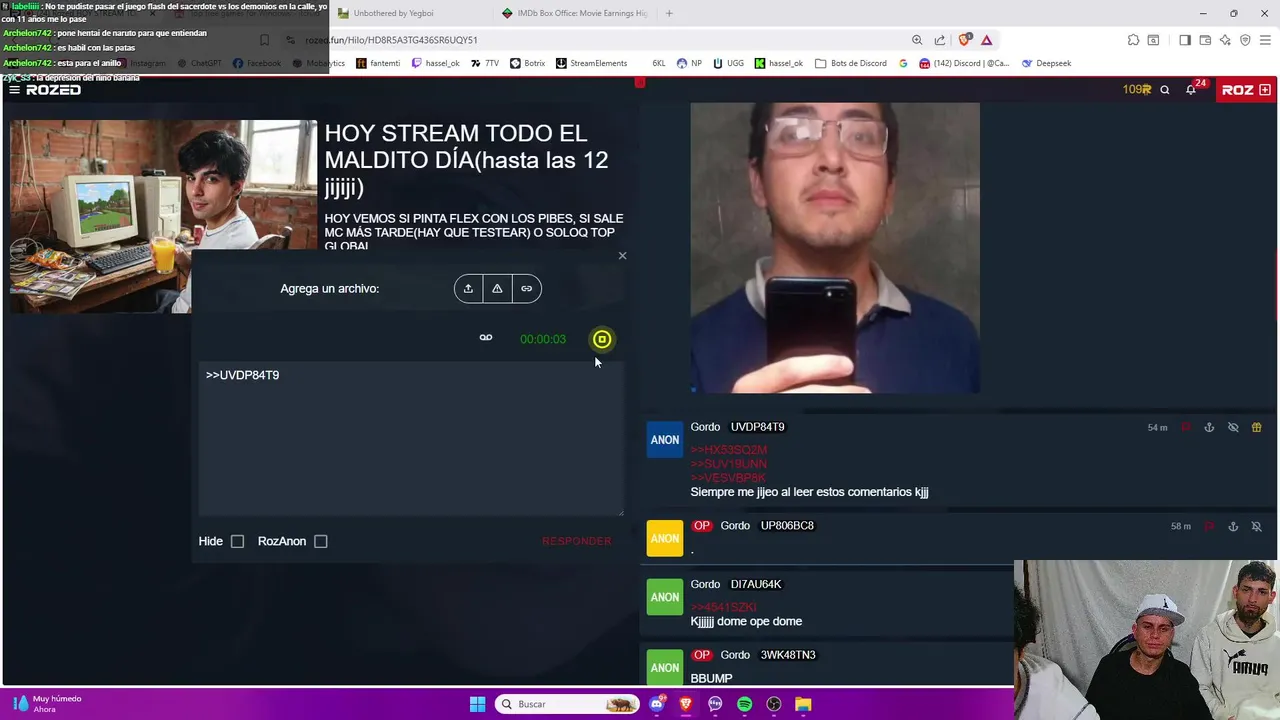Report comment UVDP84T9 with flag icon

(1186, 427)
